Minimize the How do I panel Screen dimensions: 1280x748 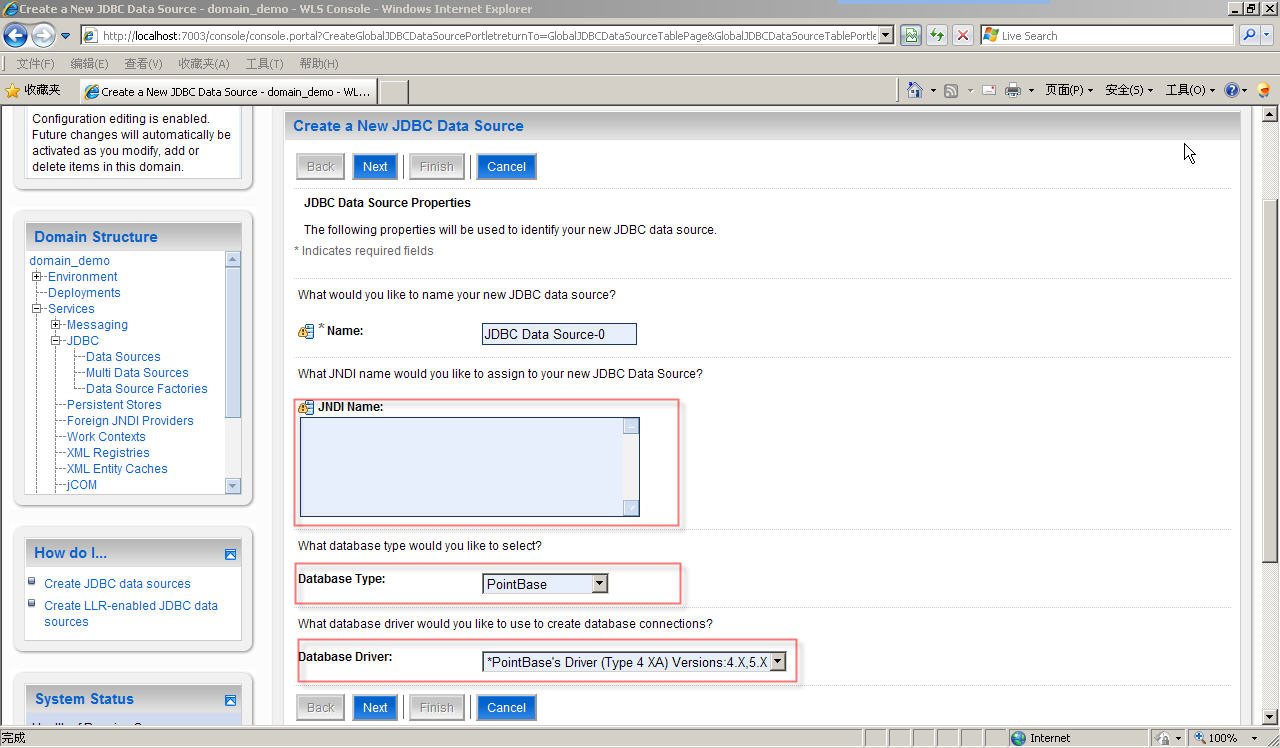click(230, 554)
